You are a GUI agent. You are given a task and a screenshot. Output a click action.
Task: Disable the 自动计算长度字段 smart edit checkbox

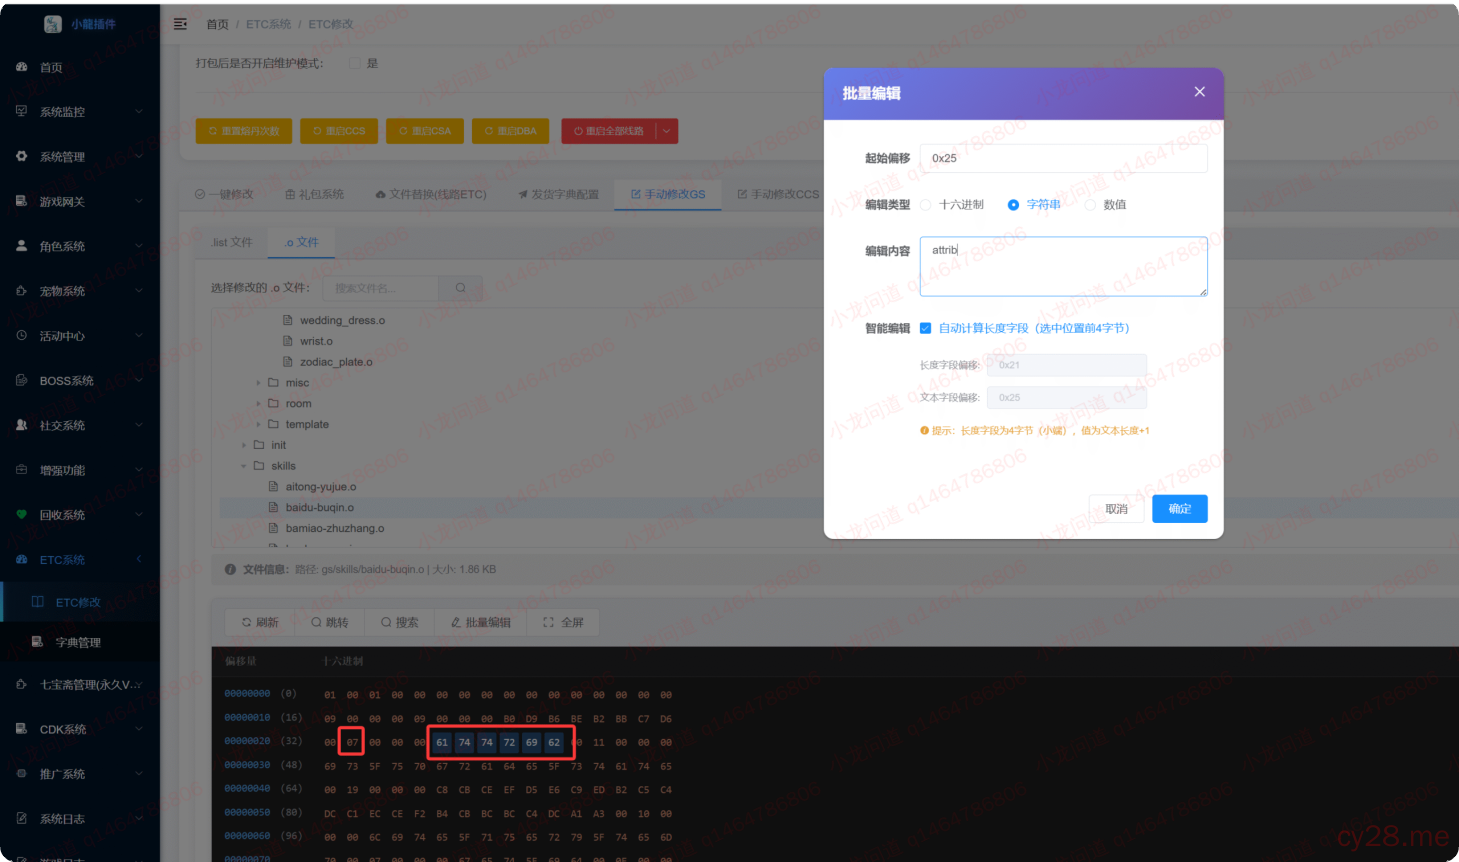click(925, 327)
